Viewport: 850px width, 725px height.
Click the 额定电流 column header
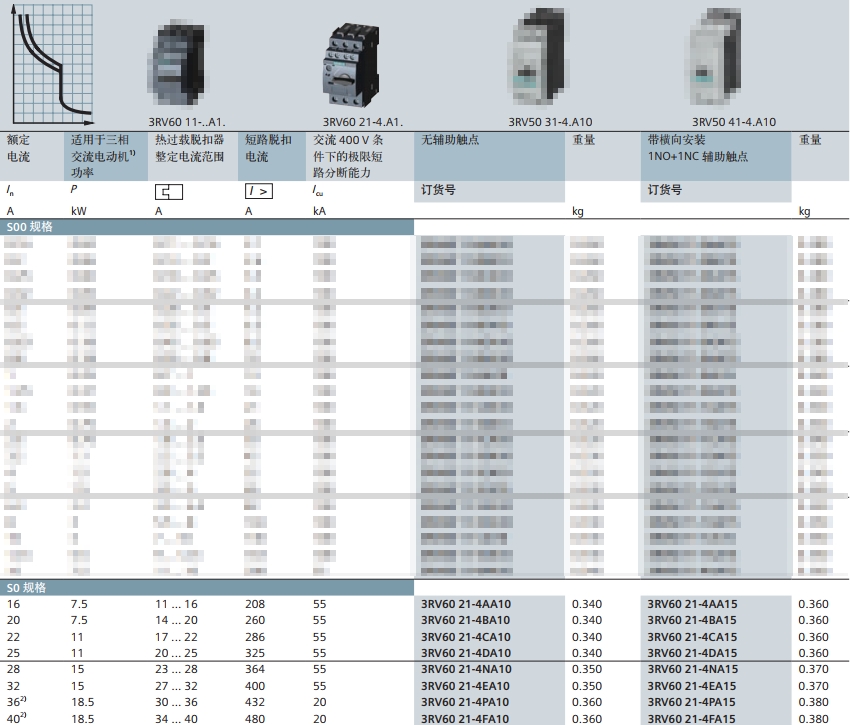[x=18, y=148]
